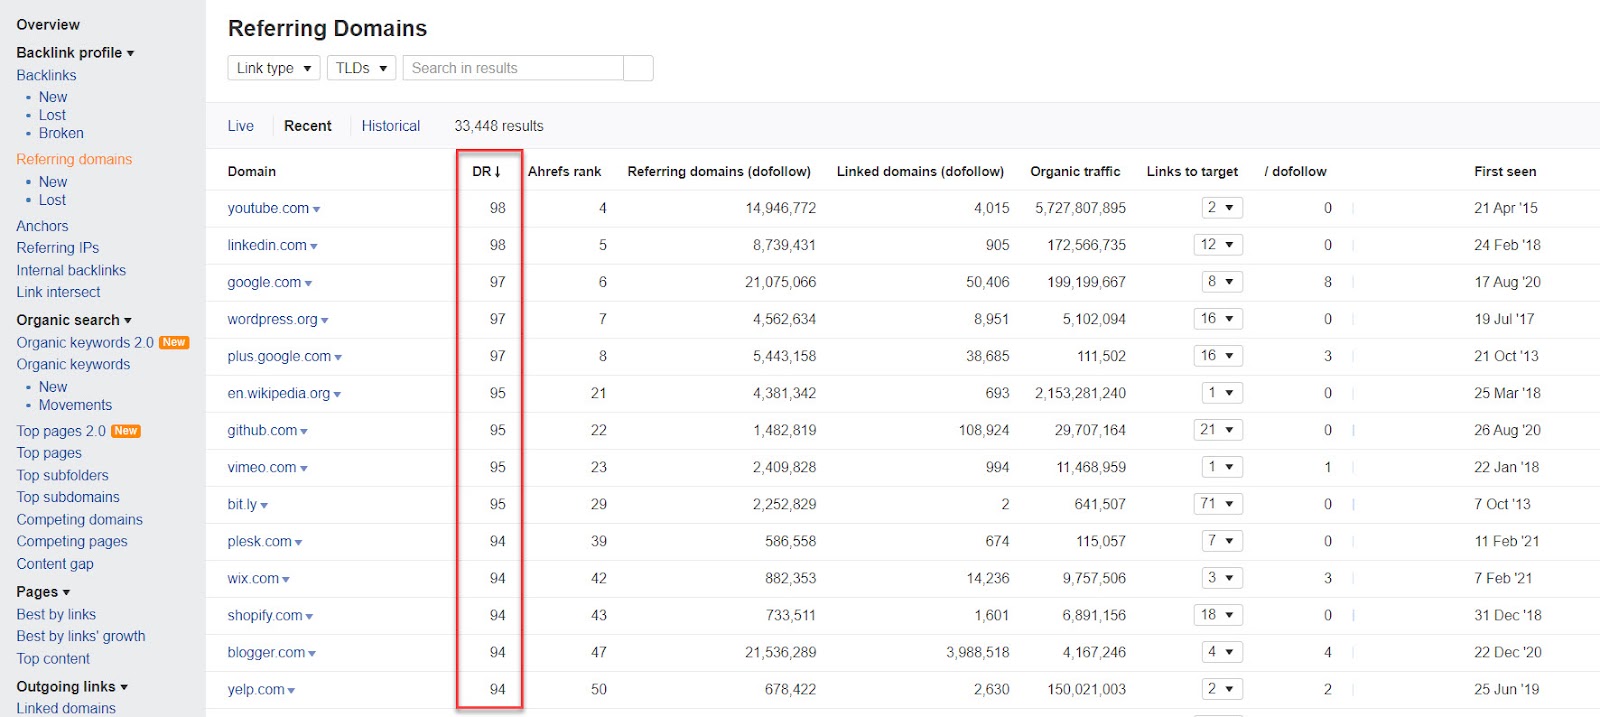The height and width of the screenshot is (717, 1600).
Task: Collapse the Pages section
Action: click(43, 592)
